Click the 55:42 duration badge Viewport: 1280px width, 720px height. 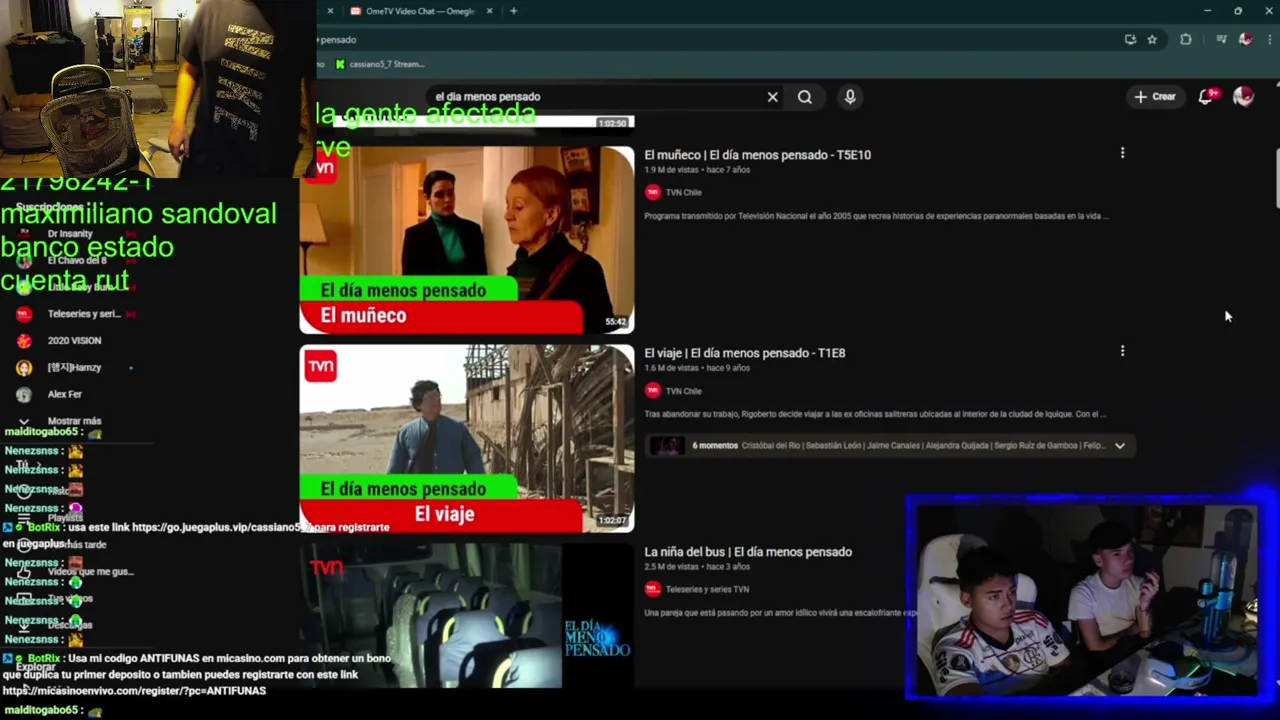(x=616, y=323)
